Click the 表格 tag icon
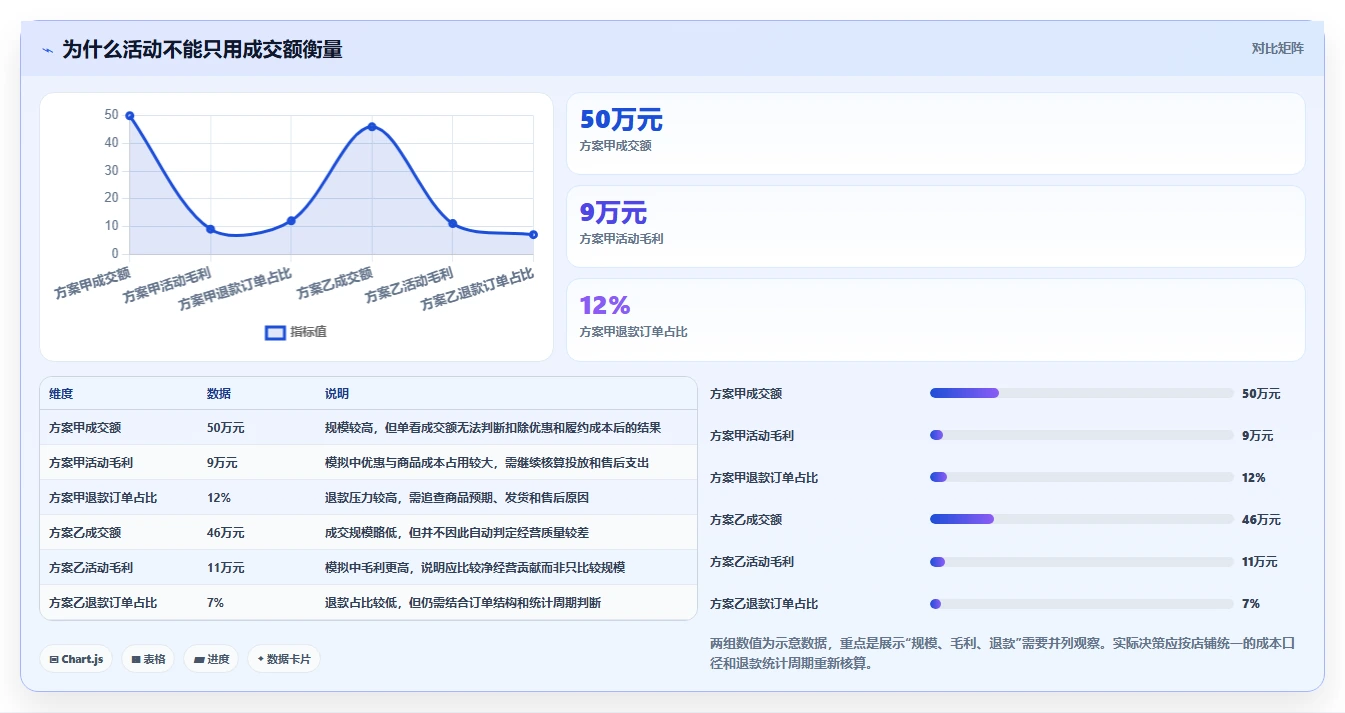 [x=136, y=659]
